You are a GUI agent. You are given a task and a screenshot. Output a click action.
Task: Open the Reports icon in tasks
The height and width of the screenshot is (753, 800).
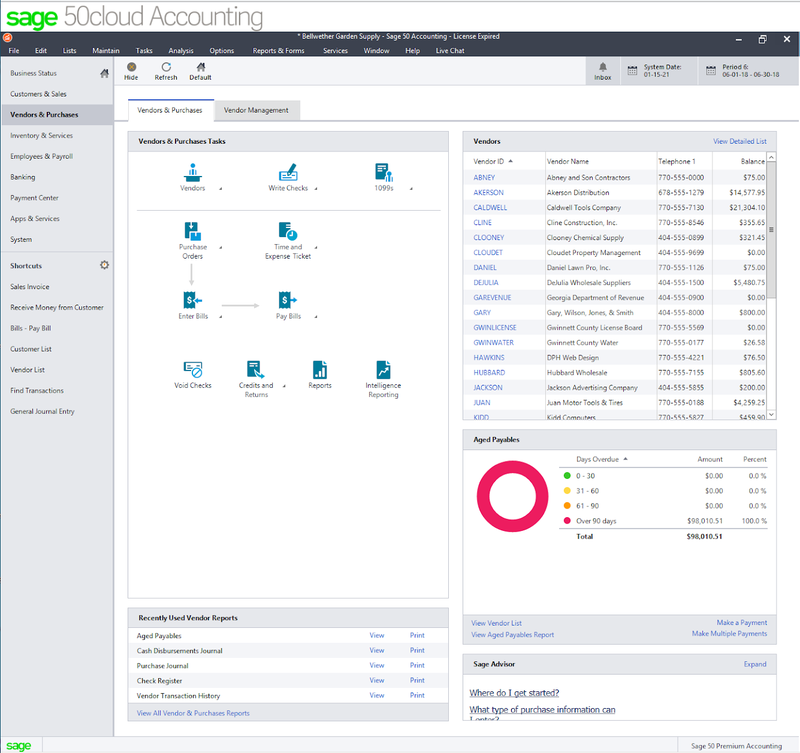(320, 369)
